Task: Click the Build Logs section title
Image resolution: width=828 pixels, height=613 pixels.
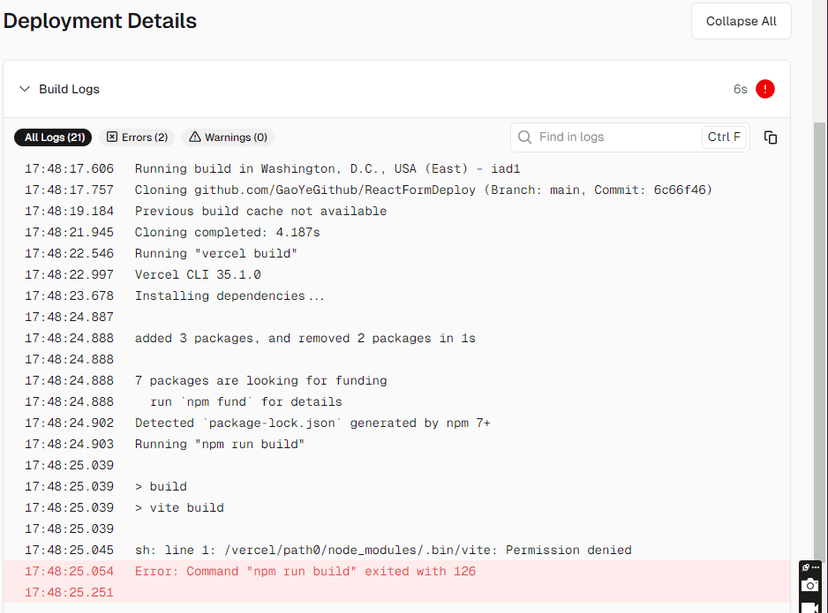Action: point(69,89)
